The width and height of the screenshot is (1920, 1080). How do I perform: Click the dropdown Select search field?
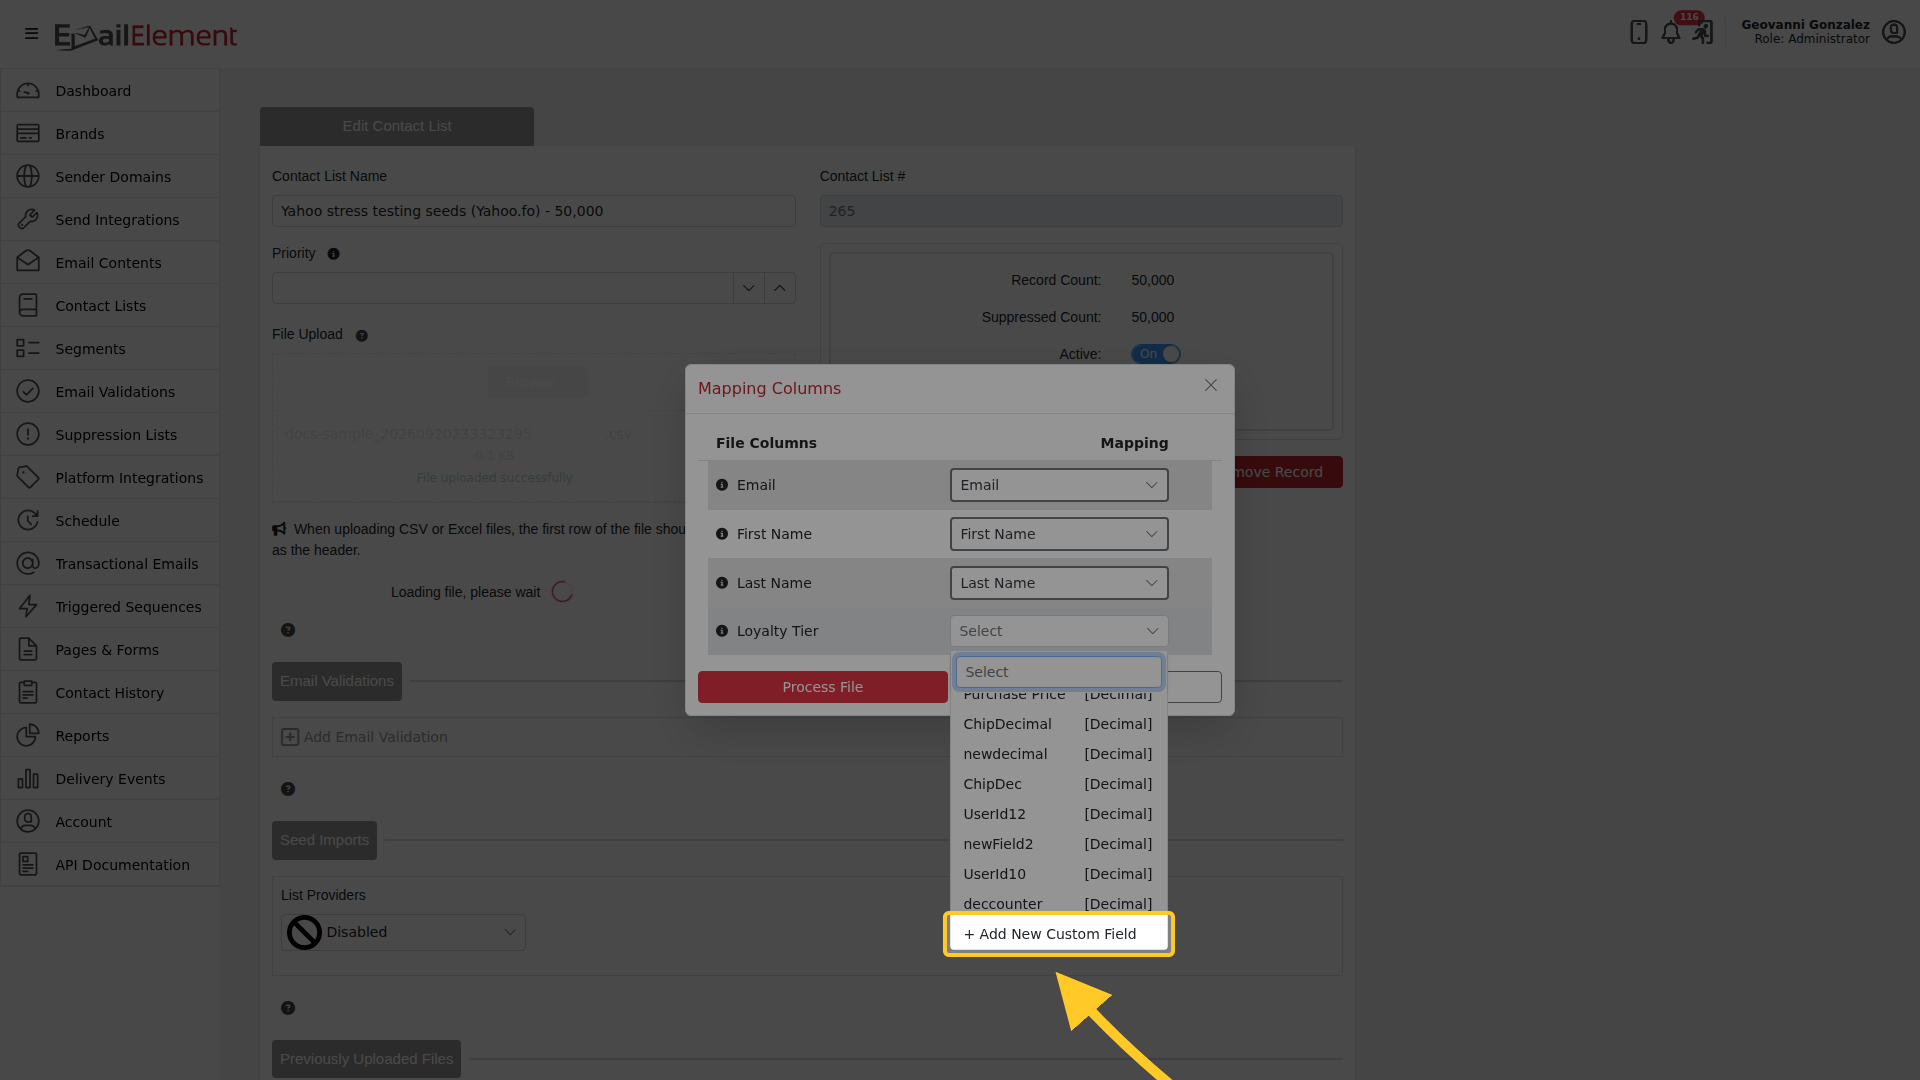(1058, 672)
